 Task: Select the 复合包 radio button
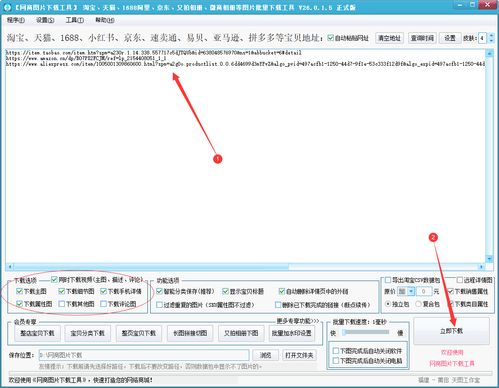[419, 304]
